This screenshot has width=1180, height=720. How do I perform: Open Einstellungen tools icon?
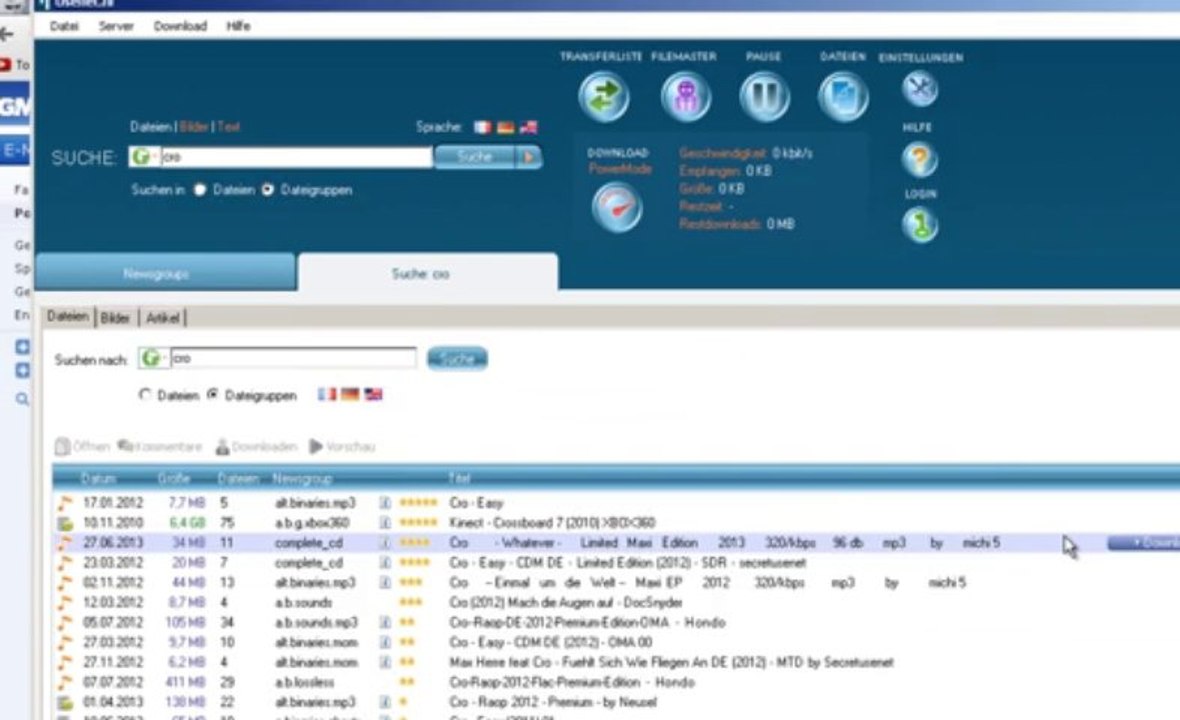coord(920,89)
